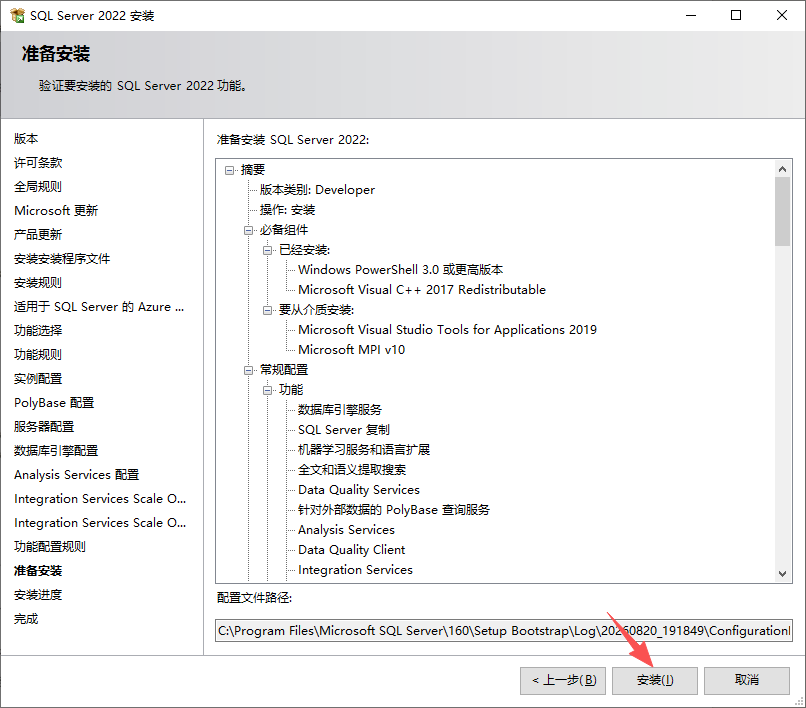Select Microsoft Visual C++ 2017 Redistributable row
806x708 pixels.
[x=422, y=290]
